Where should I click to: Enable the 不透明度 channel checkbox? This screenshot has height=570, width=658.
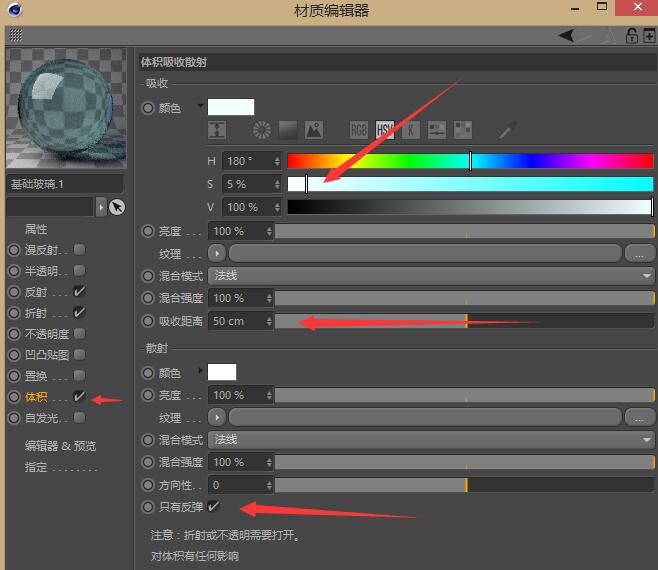coord(79,334)
